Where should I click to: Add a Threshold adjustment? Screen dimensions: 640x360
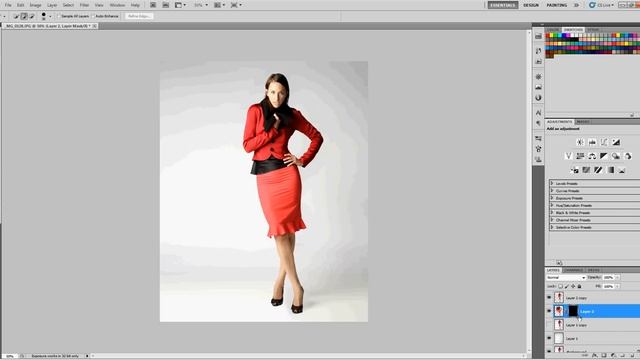[598, 170]
